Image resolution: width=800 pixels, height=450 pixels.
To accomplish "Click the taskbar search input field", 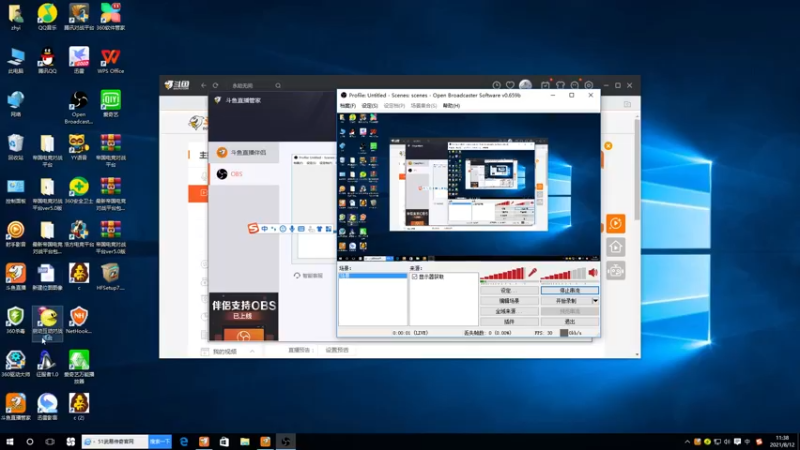I will [115, 441].
